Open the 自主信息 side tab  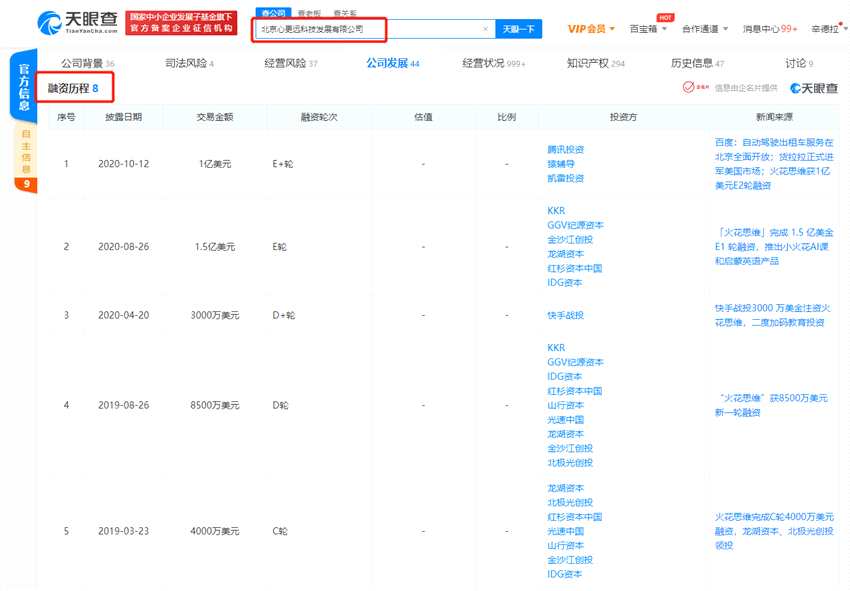pos(26,152)
